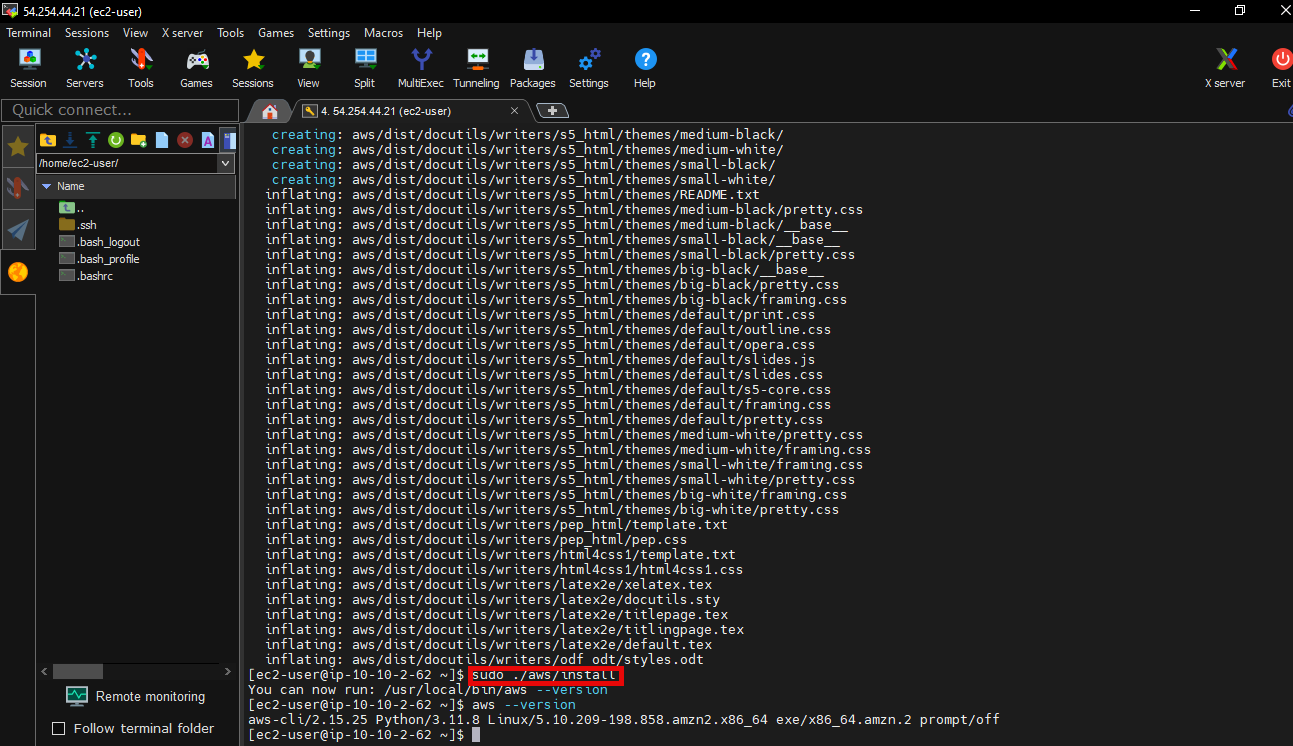Toggle the Name column sort arrow
The width and height of the screenshot is (1293, 746).
[46, 186]
